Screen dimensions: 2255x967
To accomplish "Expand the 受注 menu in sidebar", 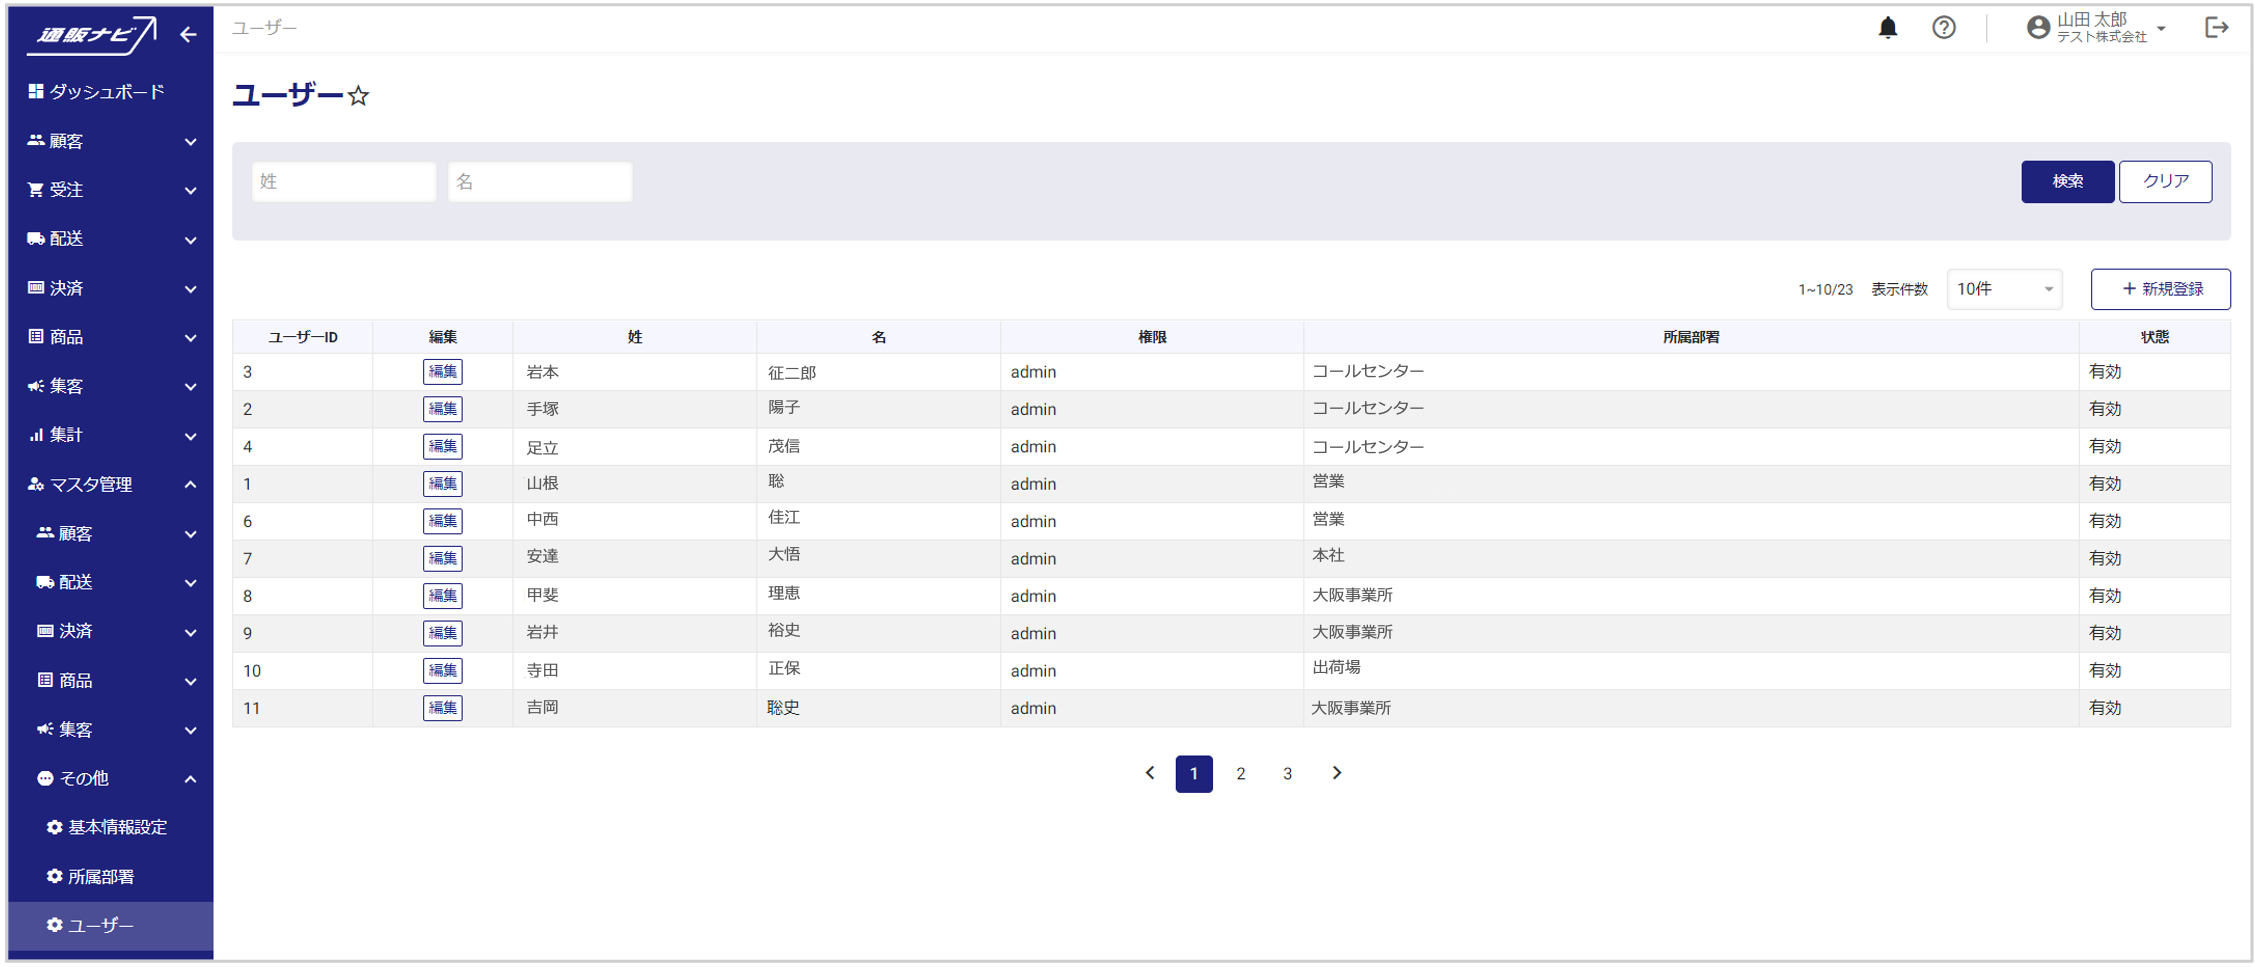I will 110,190.
